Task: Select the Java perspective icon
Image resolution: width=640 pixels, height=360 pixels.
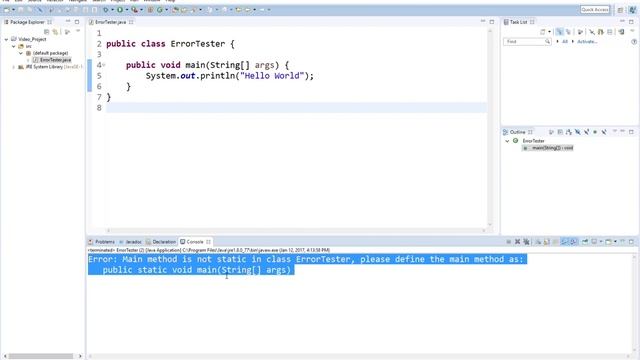Action: tap(632, 10)
